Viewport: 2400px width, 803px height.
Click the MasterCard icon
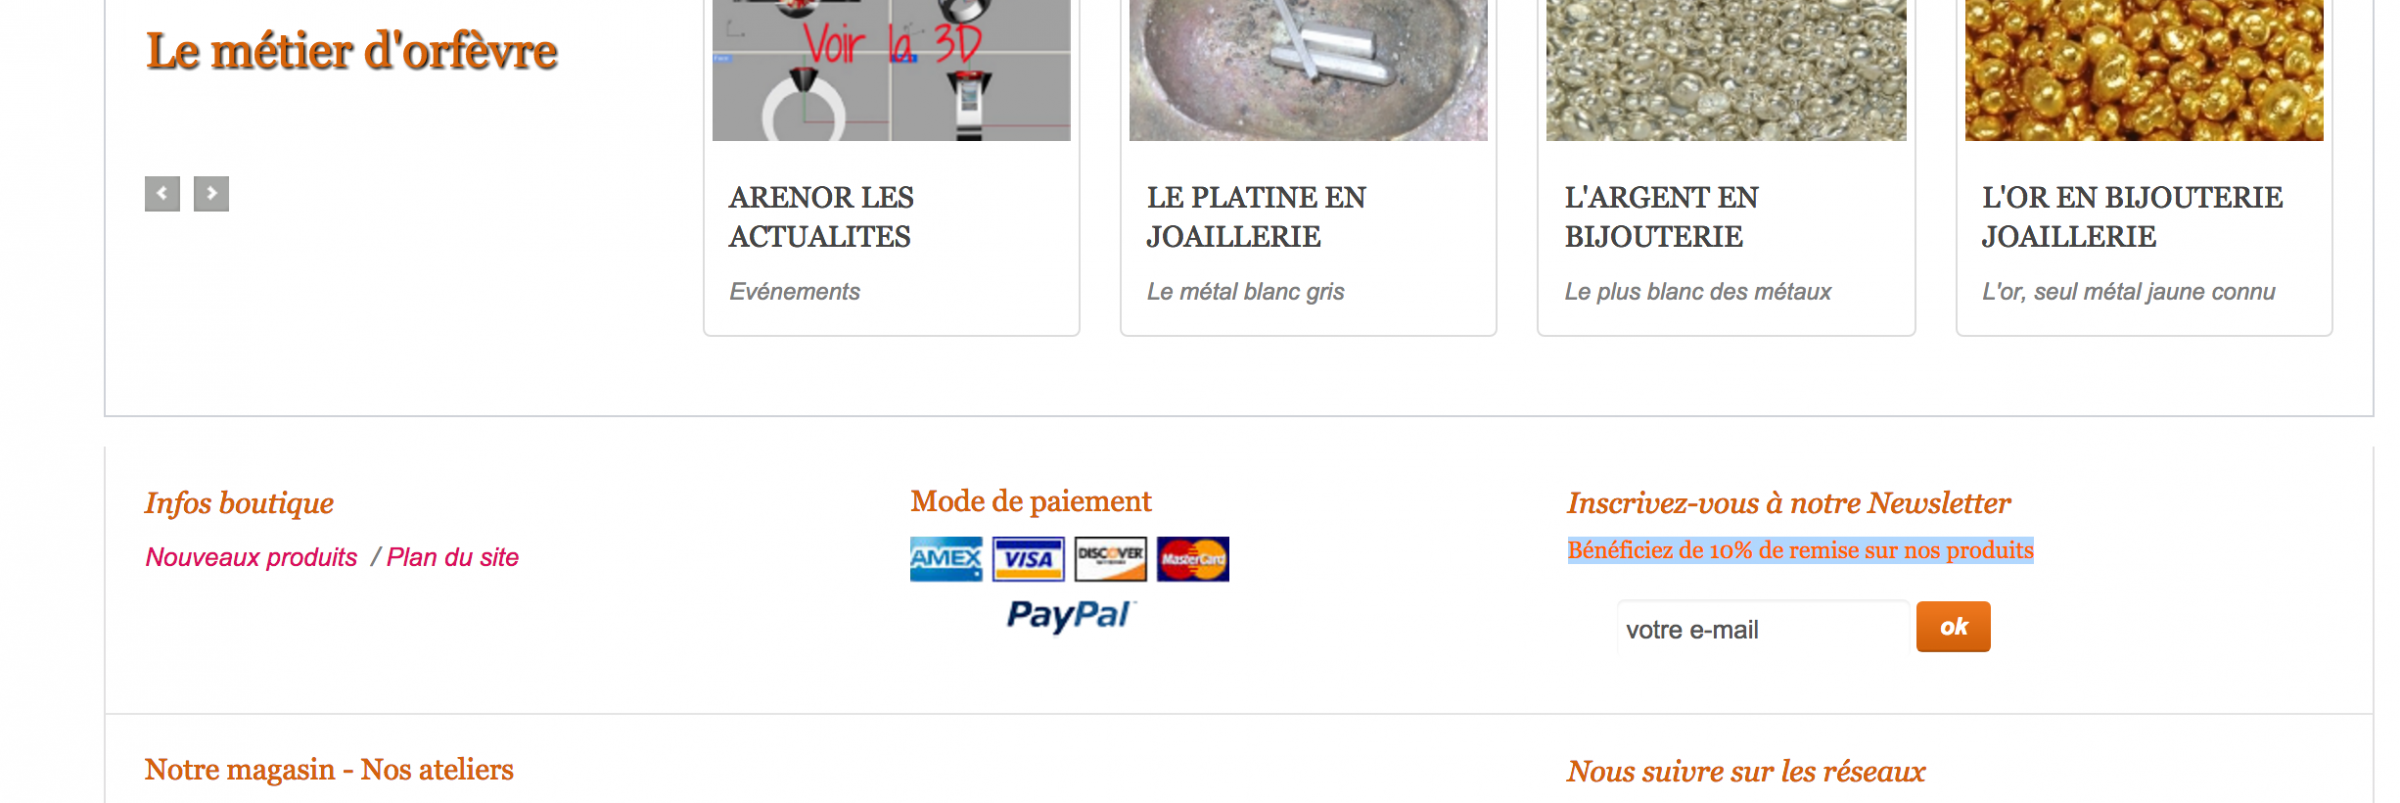pos(1193,559)
